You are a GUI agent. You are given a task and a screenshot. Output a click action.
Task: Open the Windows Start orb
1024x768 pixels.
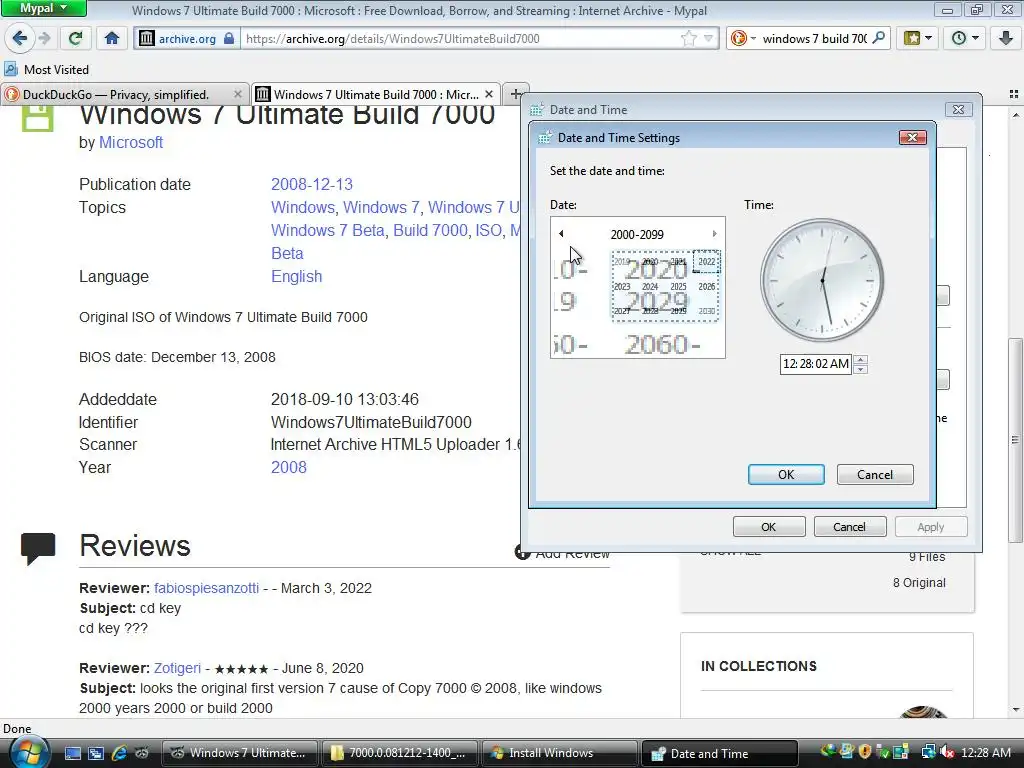click(x=27, y=752)
